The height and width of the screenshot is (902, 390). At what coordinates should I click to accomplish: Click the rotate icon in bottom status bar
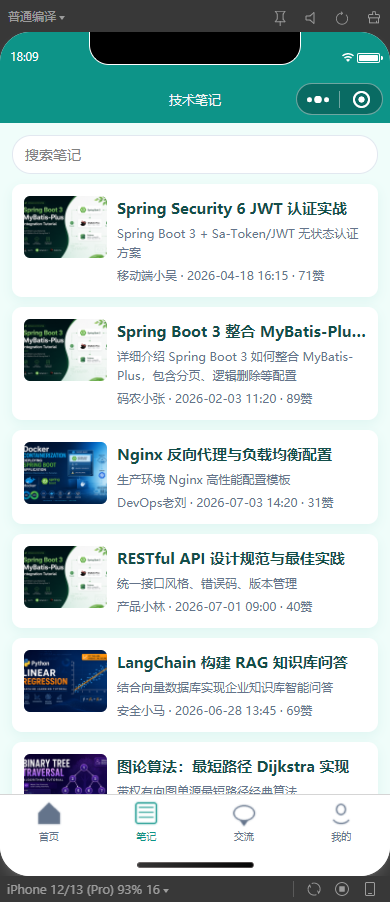[x=314, y=889]
